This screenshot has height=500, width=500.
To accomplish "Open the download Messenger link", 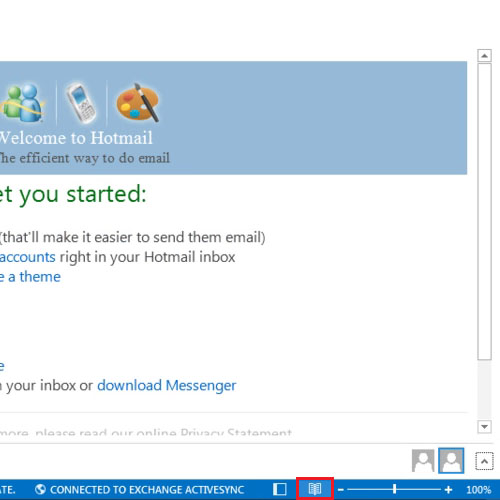I will (x=167, y=385).
